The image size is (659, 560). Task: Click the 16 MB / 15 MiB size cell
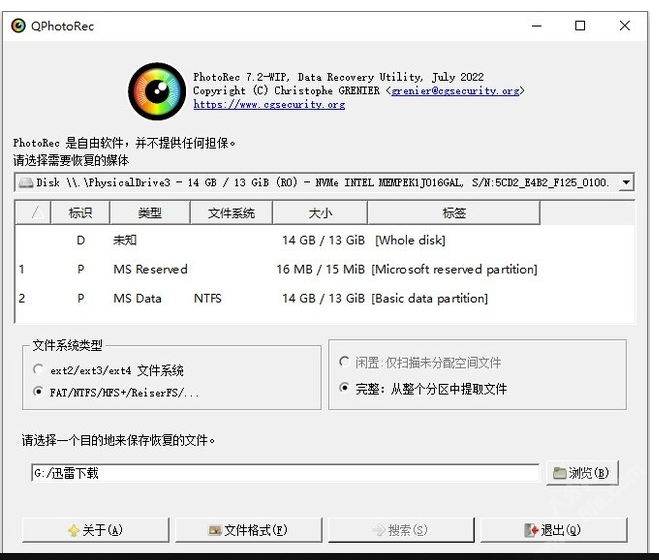tap(320, 269)
